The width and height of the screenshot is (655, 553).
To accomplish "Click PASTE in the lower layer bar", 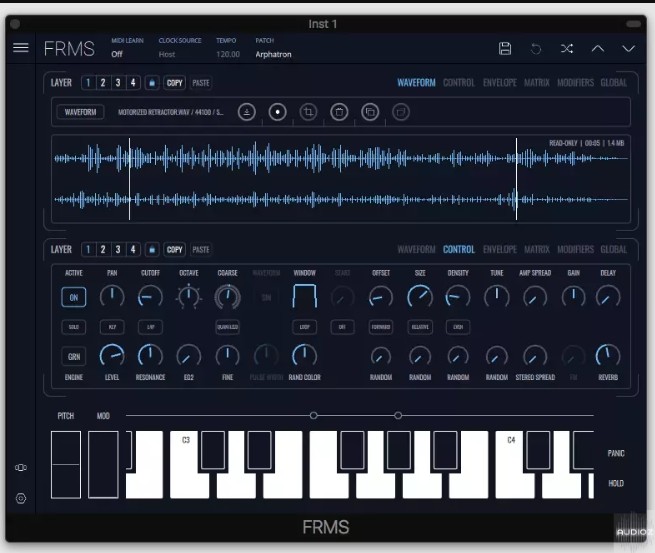I will pos(201,249).
